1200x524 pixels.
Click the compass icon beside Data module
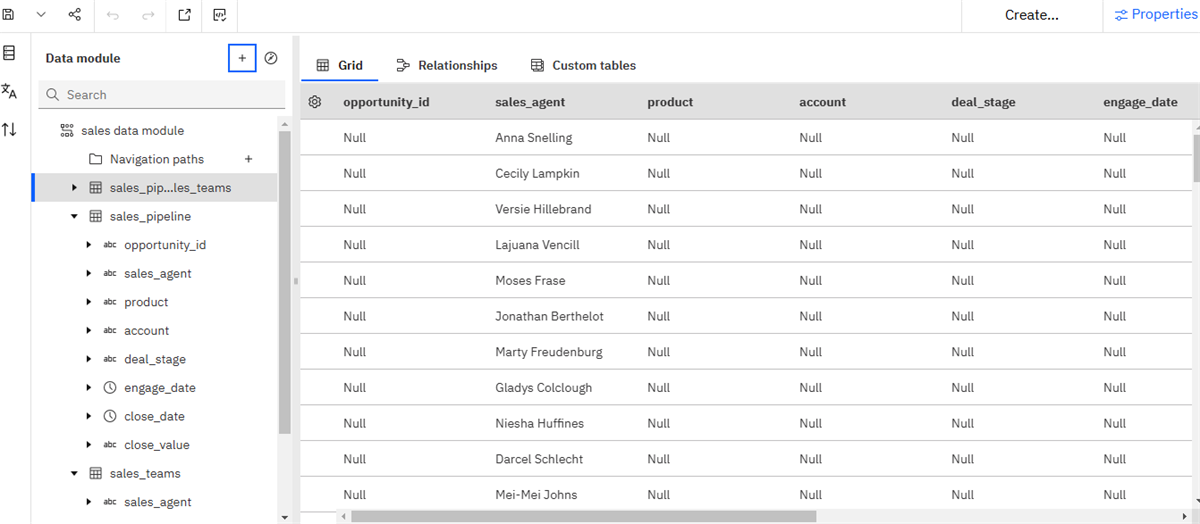271,58
